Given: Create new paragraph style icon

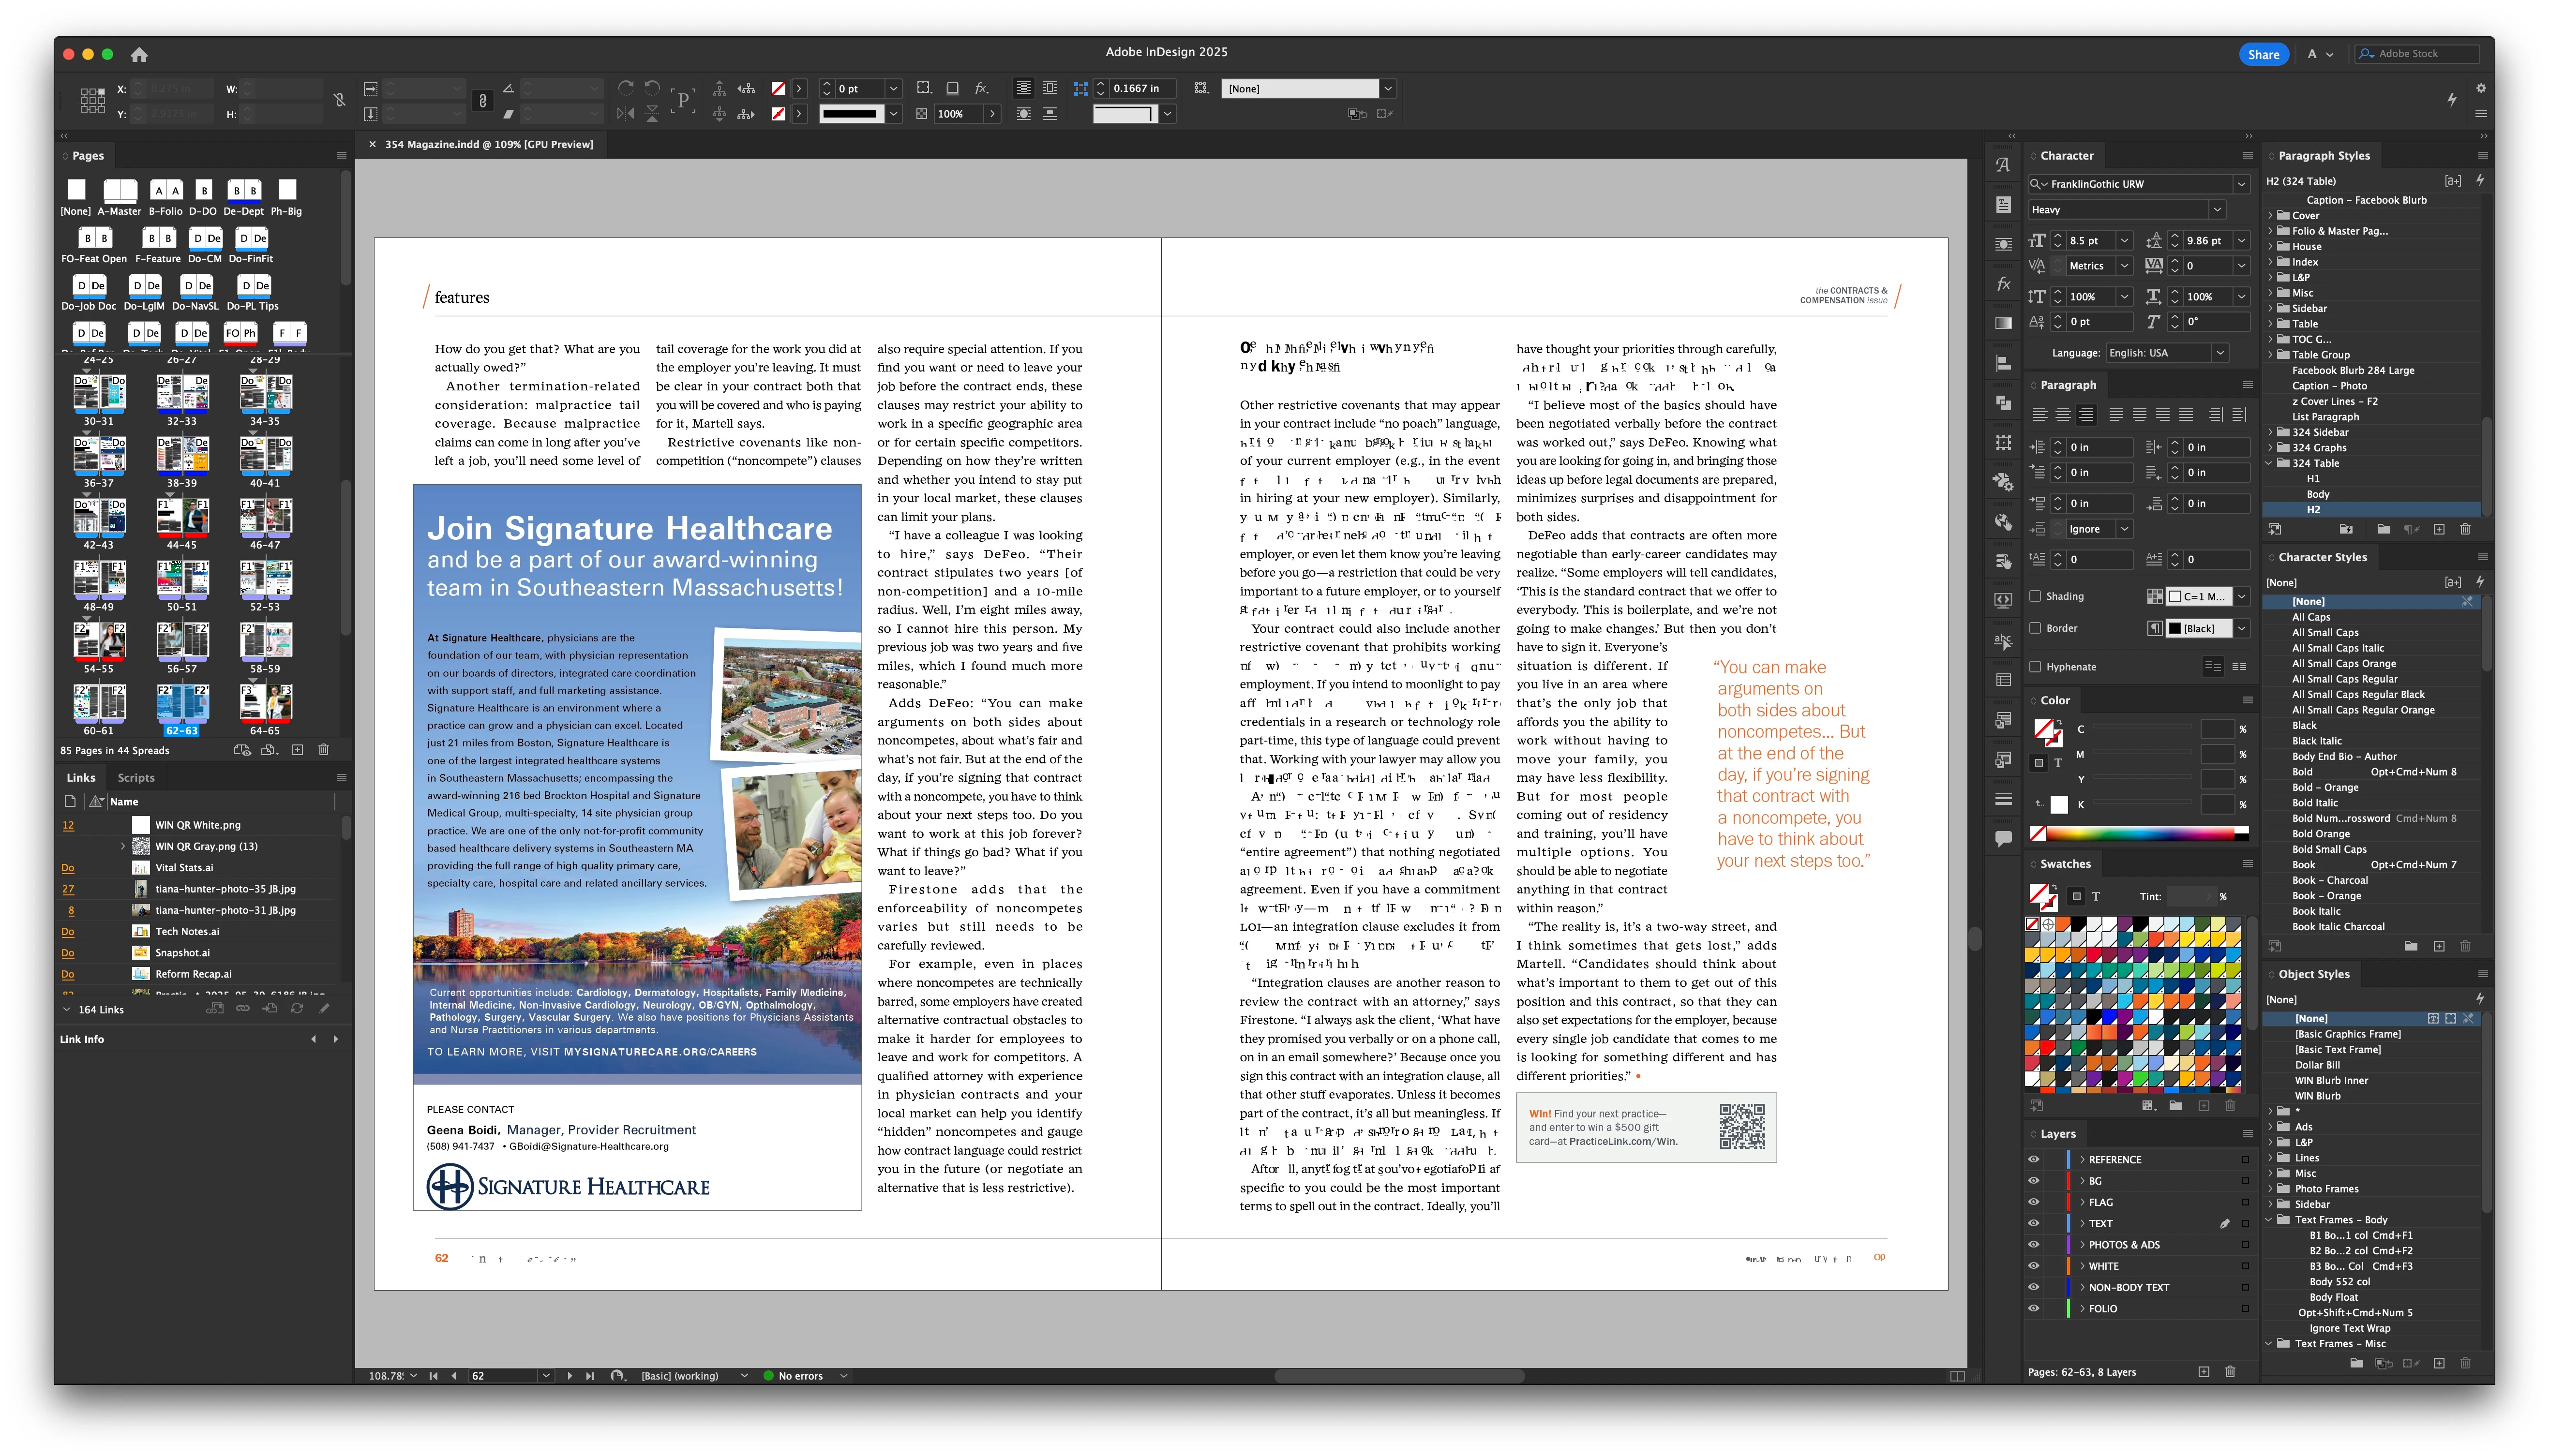Looking at the screenshot, I should pyautogui.click(x=2438, y=529).
